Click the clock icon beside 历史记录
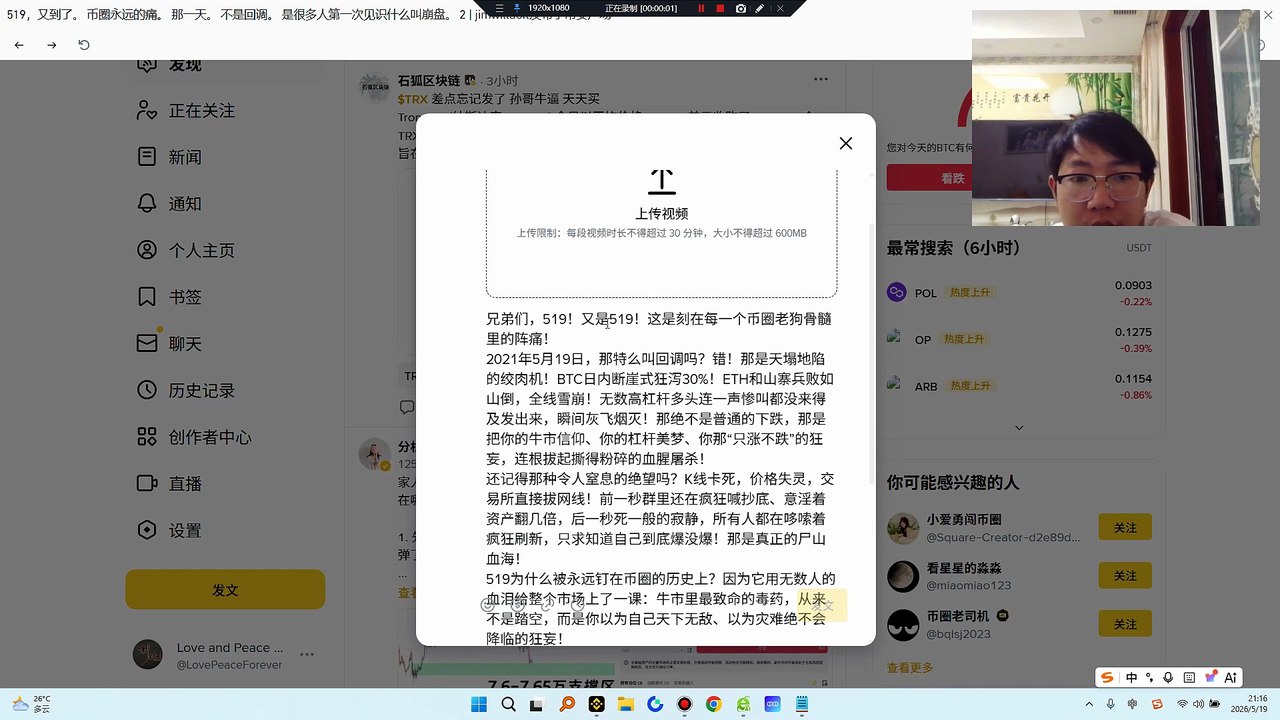Viewport: 1280px width, 720px height. coord(147,391)
